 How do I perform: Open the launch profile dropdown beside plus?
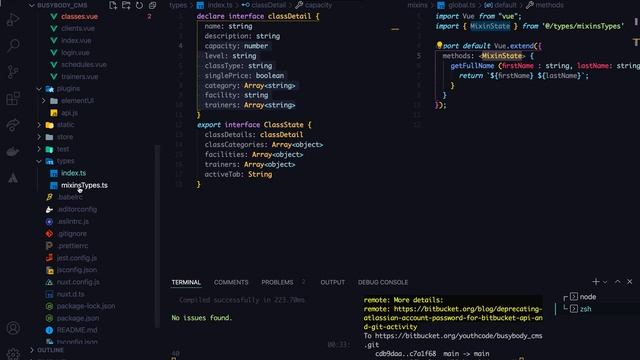click(605, 282)
